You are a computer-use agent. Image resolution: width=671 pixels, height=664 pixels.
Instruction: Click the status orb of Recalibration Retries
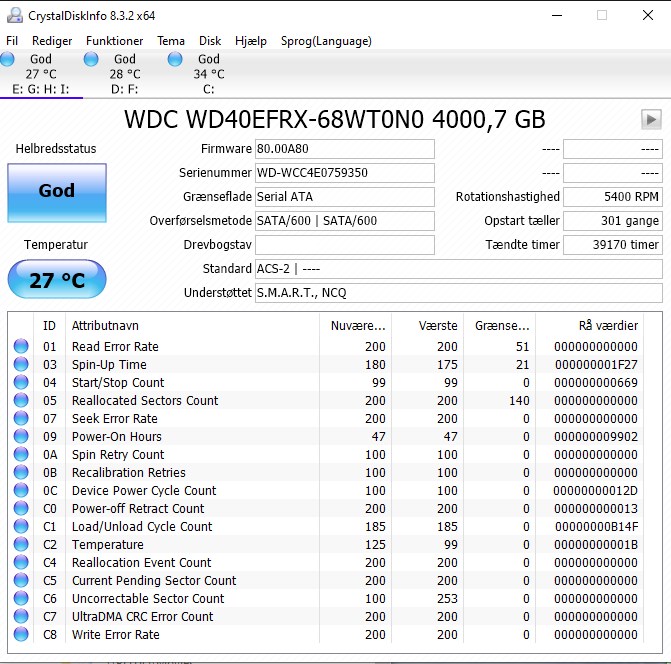point(21,472)
